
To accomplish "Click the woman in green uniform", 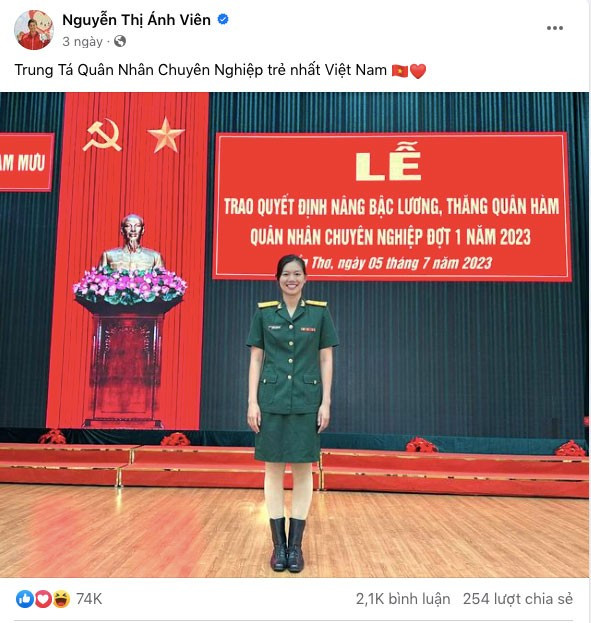I will 291,412.
